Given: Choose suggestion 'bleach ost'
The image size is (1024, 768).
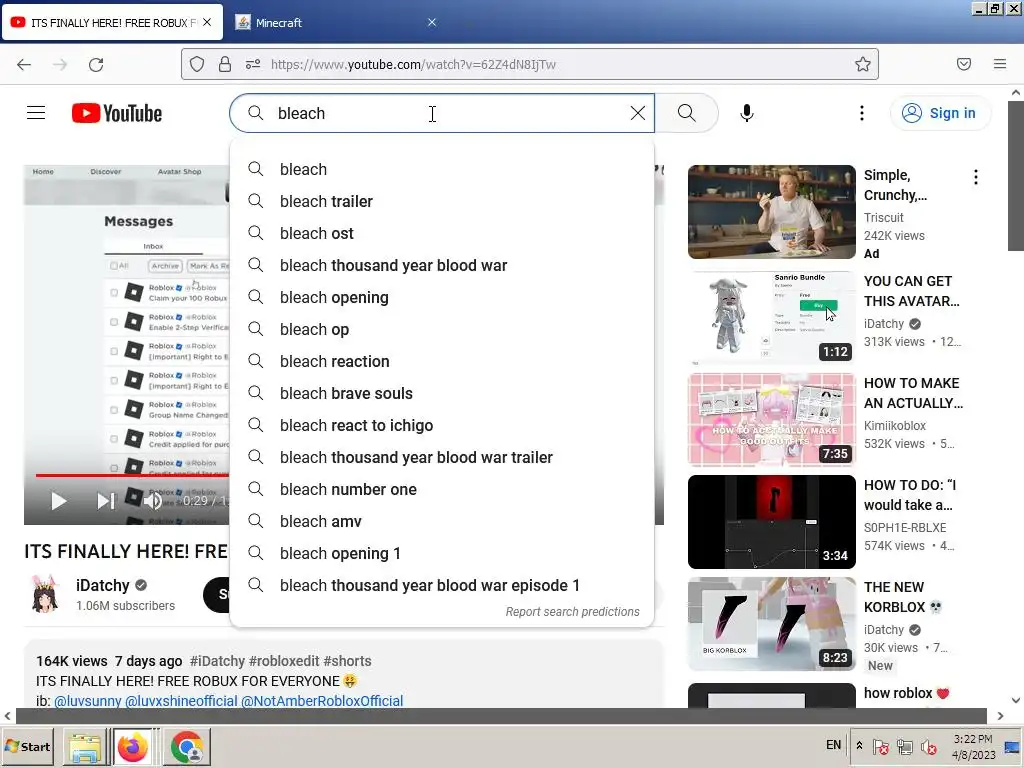Looking at the screenshot, I should (x=441, y=233).
